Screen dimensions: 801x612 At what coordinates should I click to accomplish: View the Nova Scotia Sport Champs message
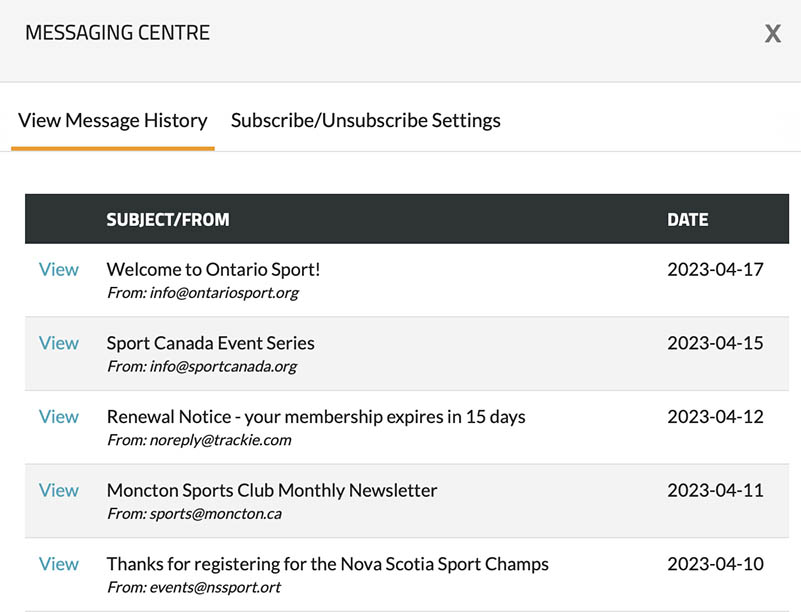point(58,564)
